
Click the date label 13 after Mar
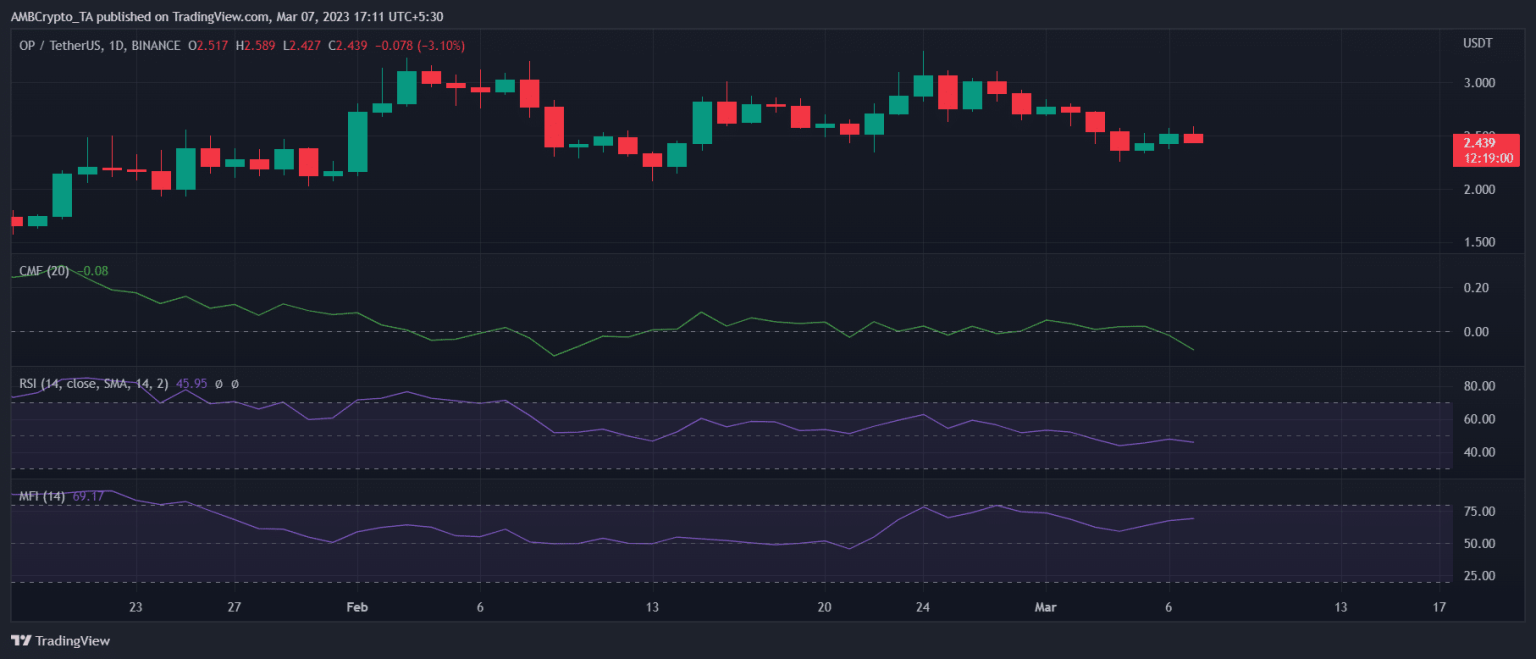[1341, 607]
